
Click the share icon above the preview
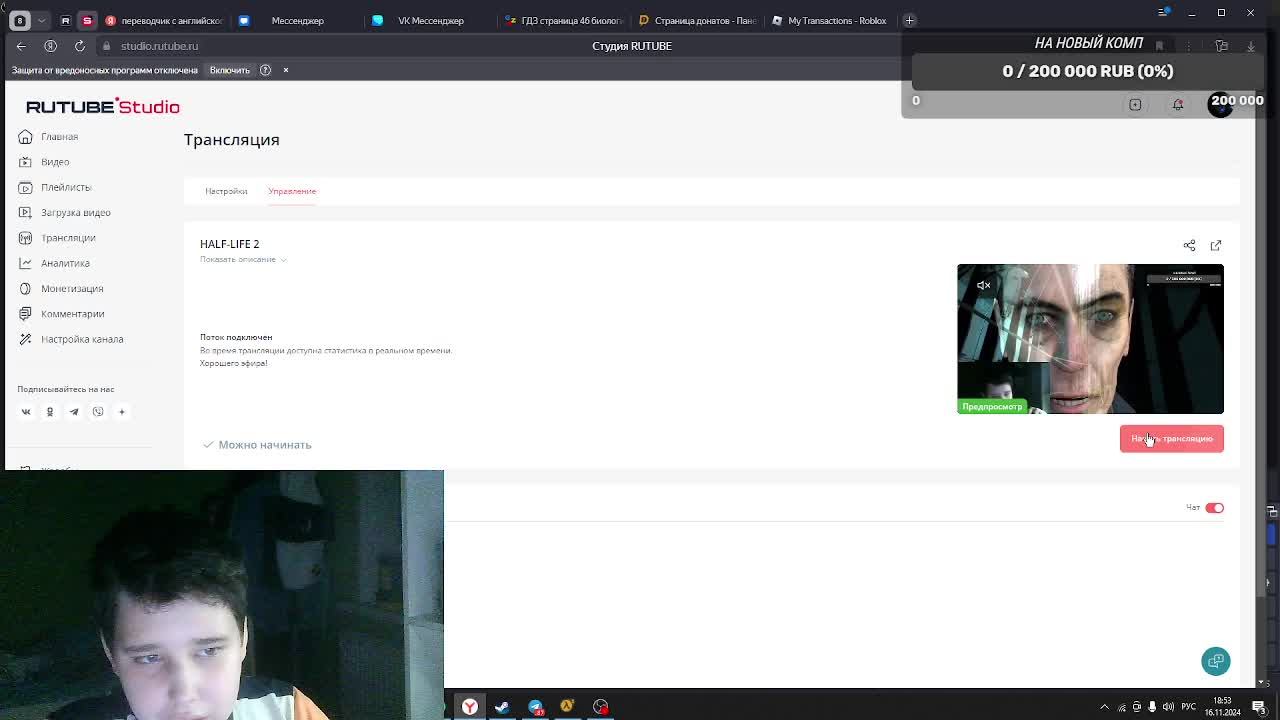(1189, 245)
